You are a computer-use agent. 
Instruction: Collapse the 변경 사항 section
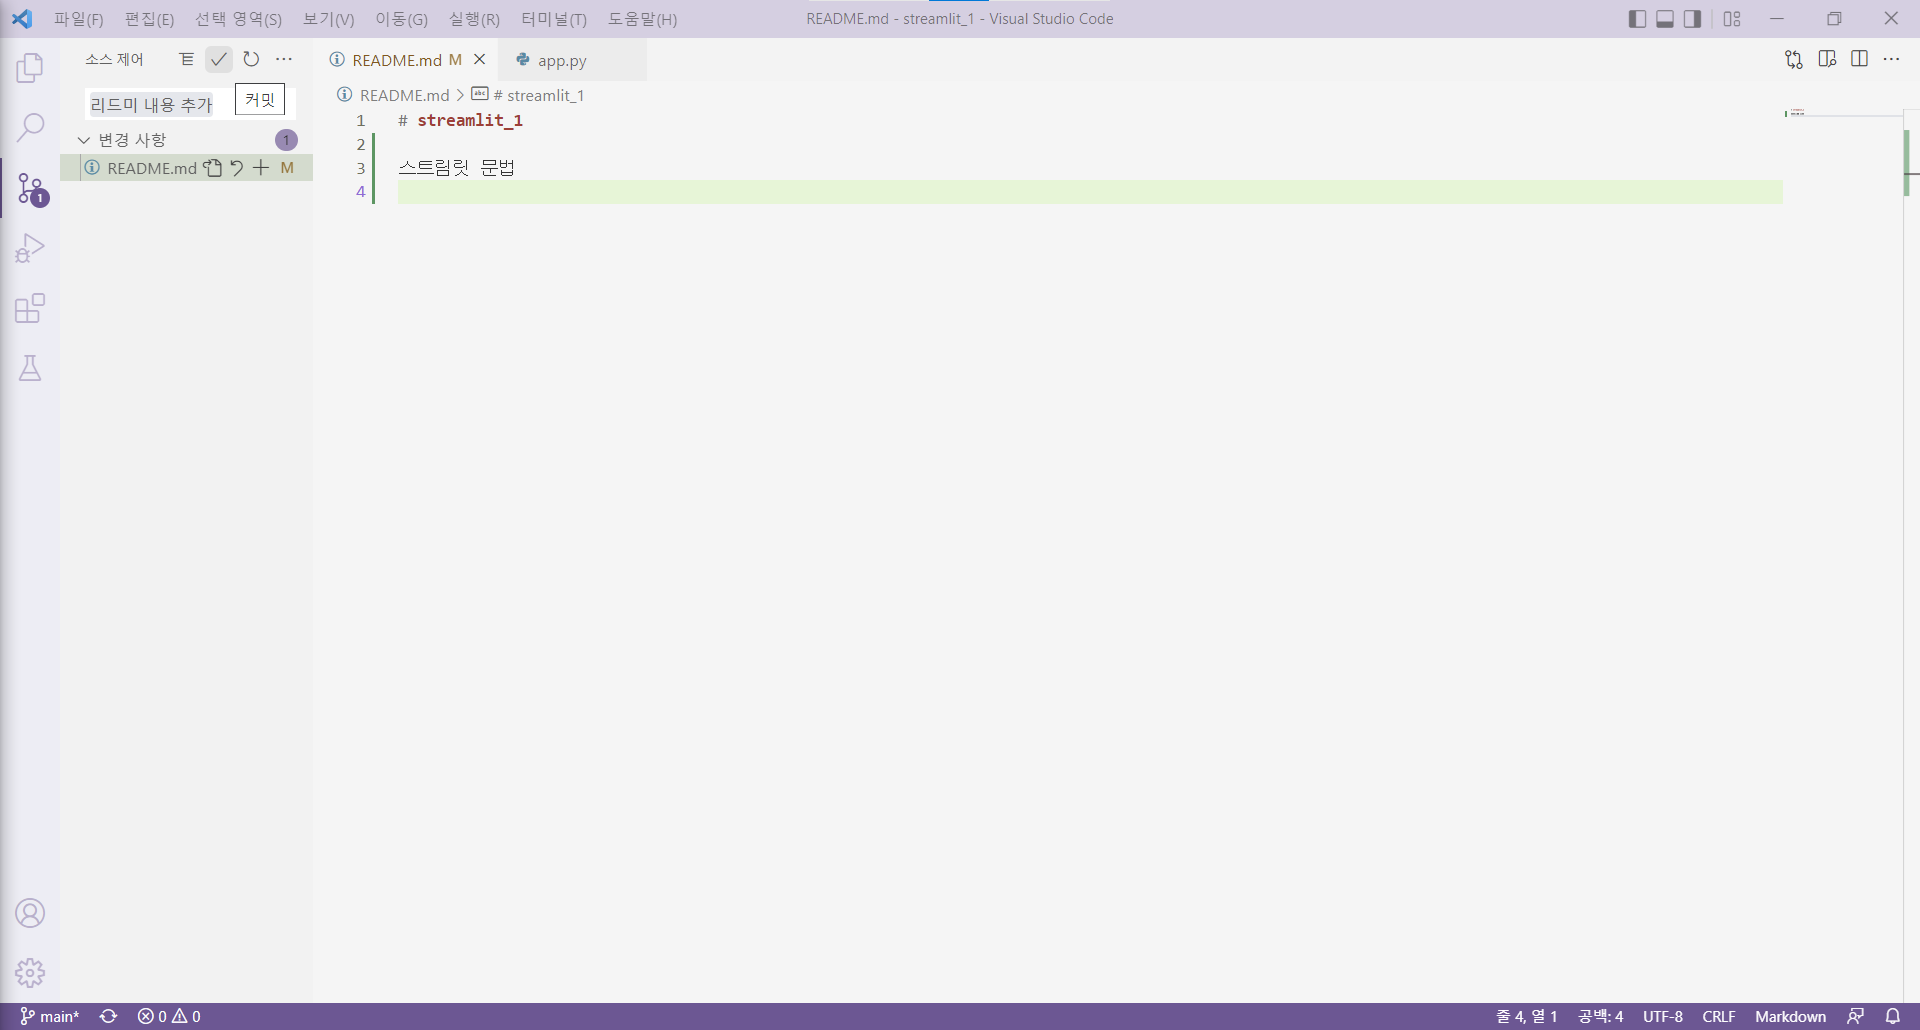[x=84, y=140]
